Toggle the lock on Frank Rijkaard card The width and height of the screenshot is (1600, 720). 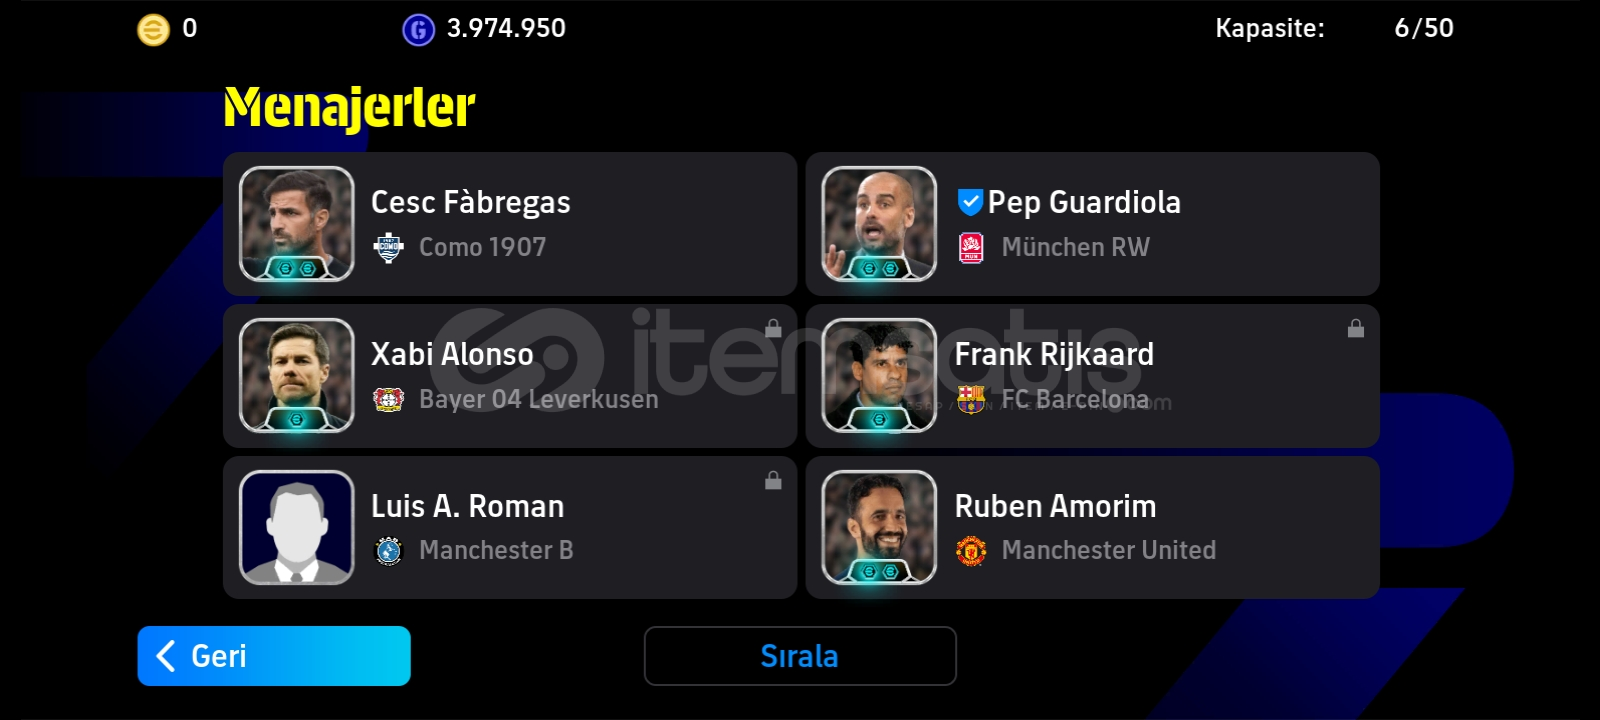pyautogui.click(x=1356, y=328)
